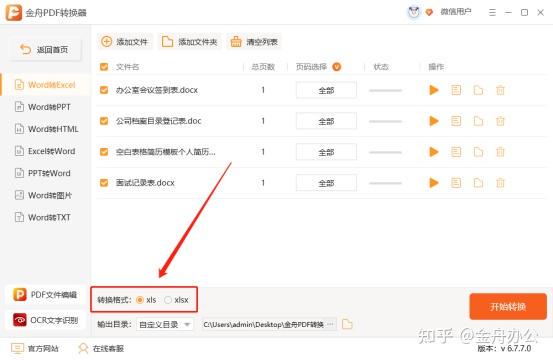Click file name 面试记录表.docx
The width and height of the screenshot is (553, 360).
coord(145,183)
